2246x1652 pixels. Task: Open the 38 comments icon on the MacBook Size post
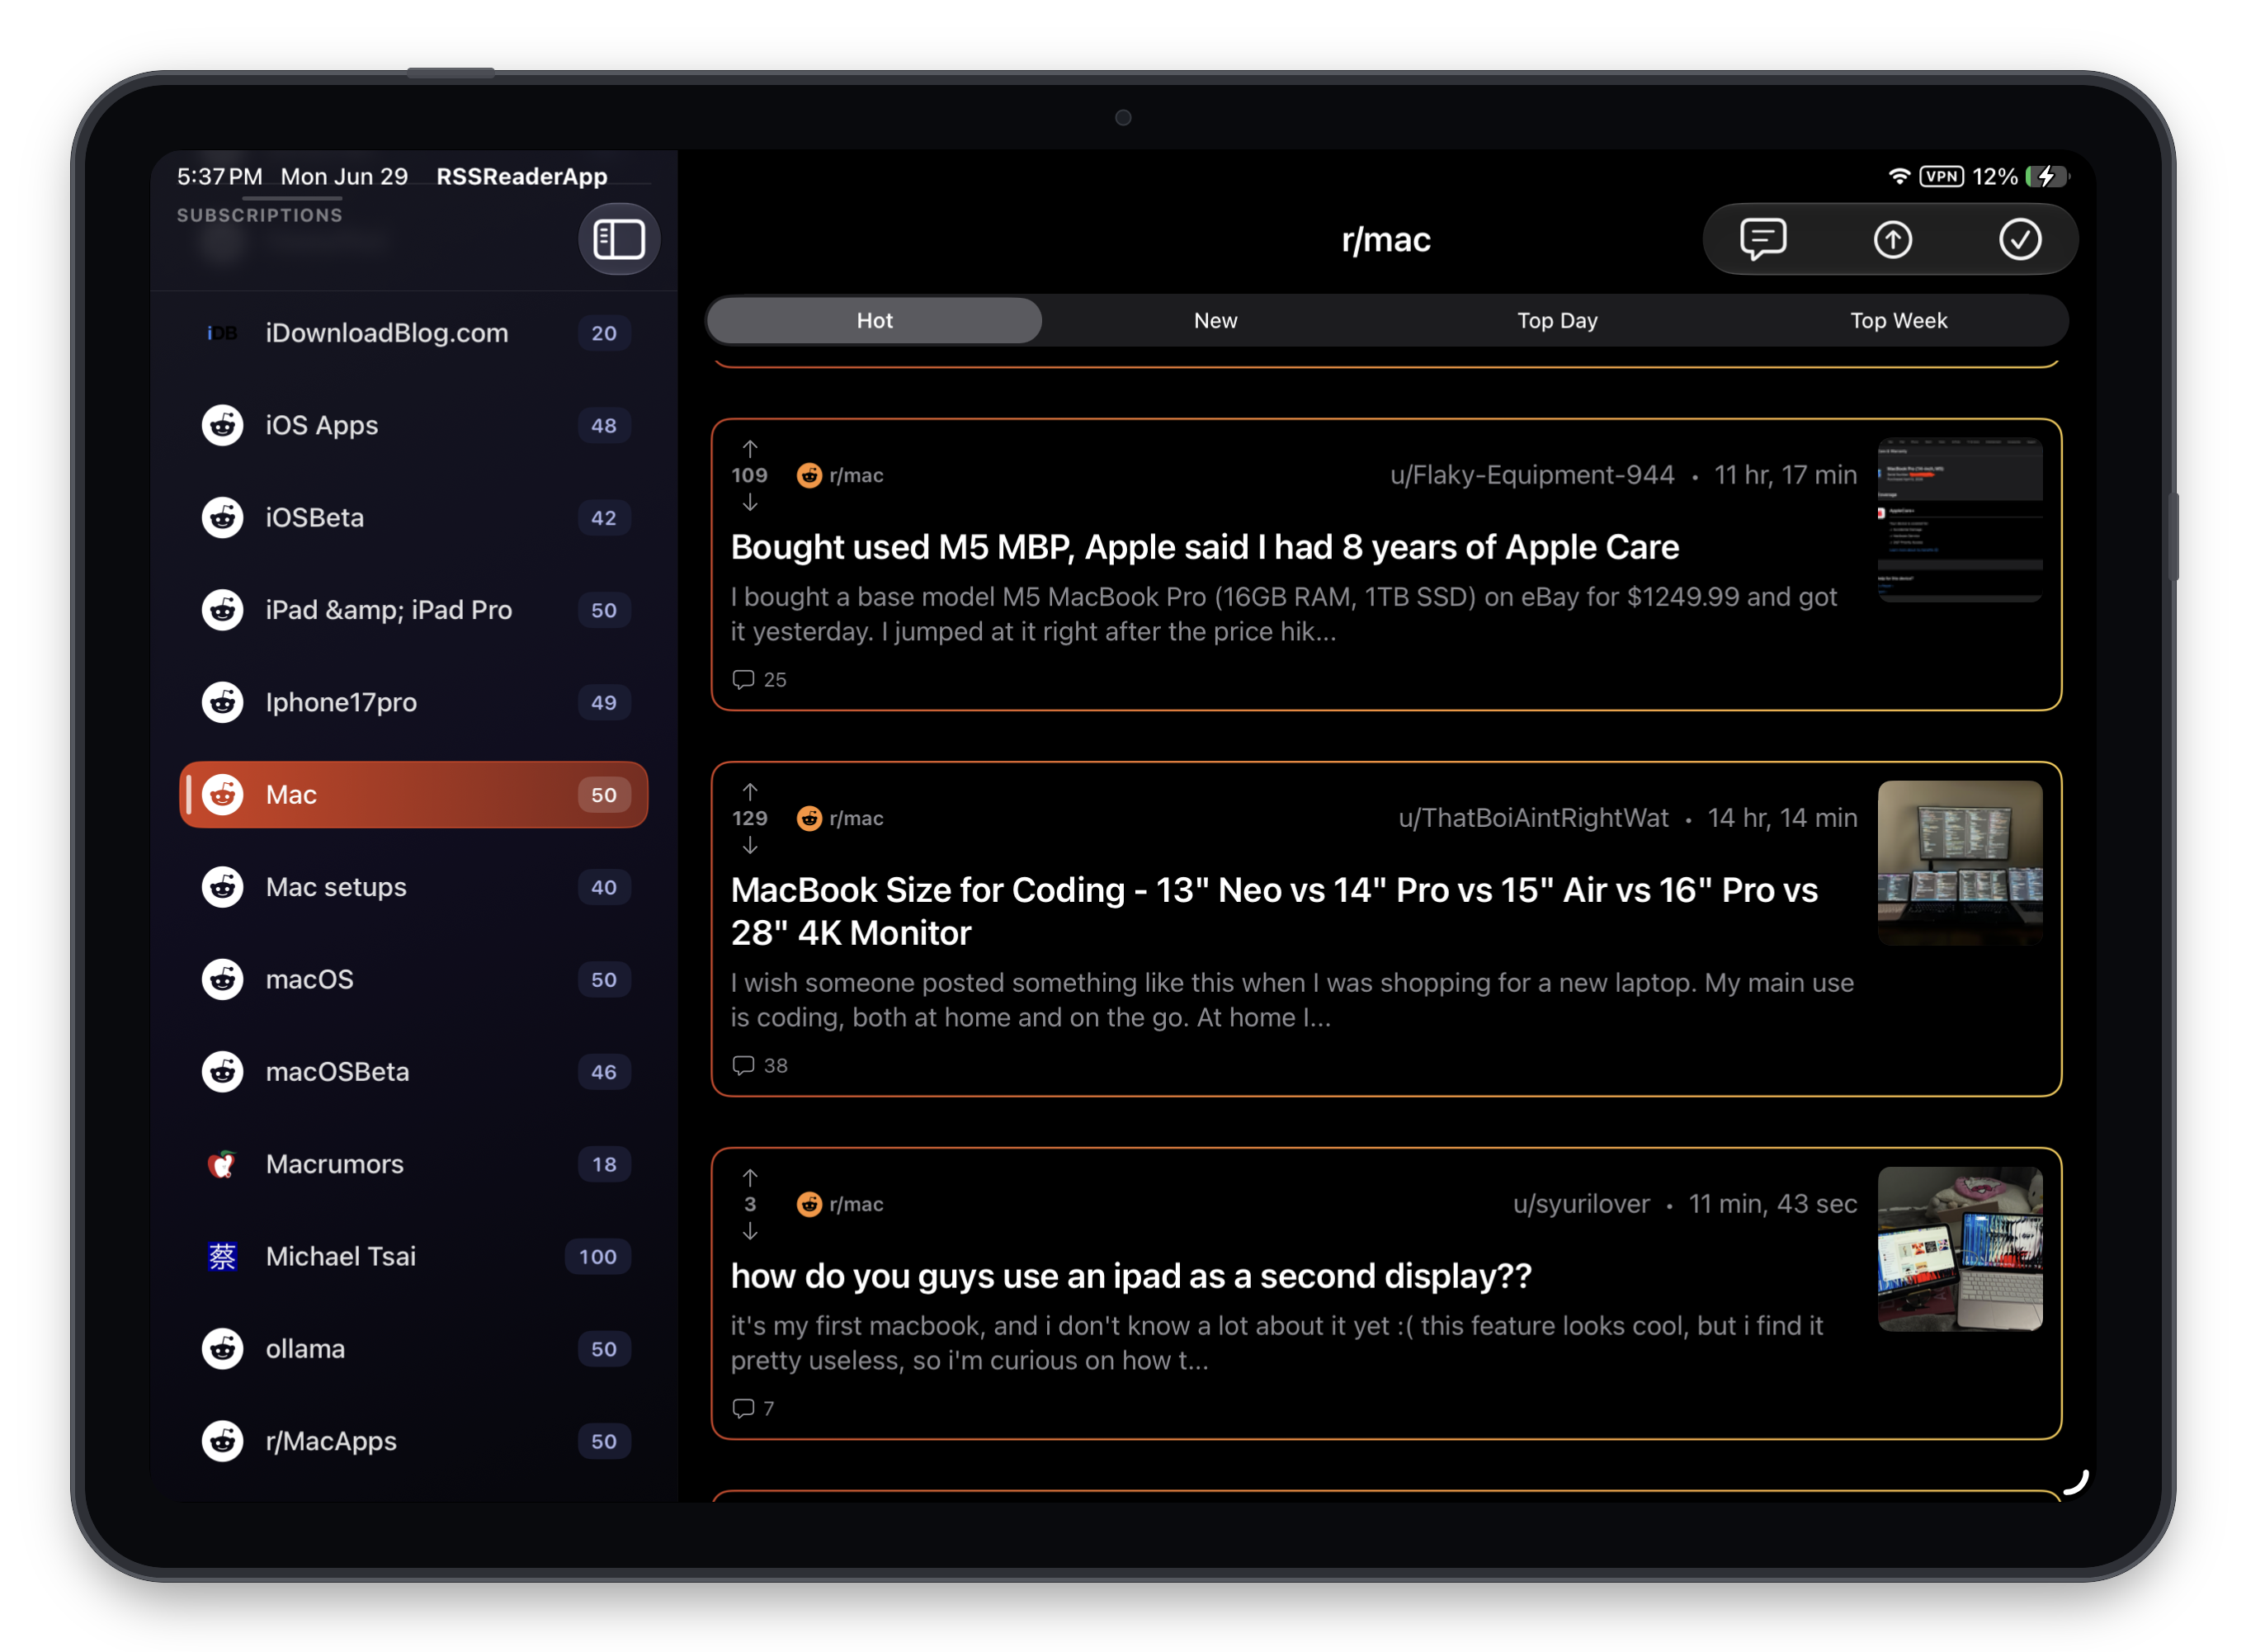point(743,1066)
